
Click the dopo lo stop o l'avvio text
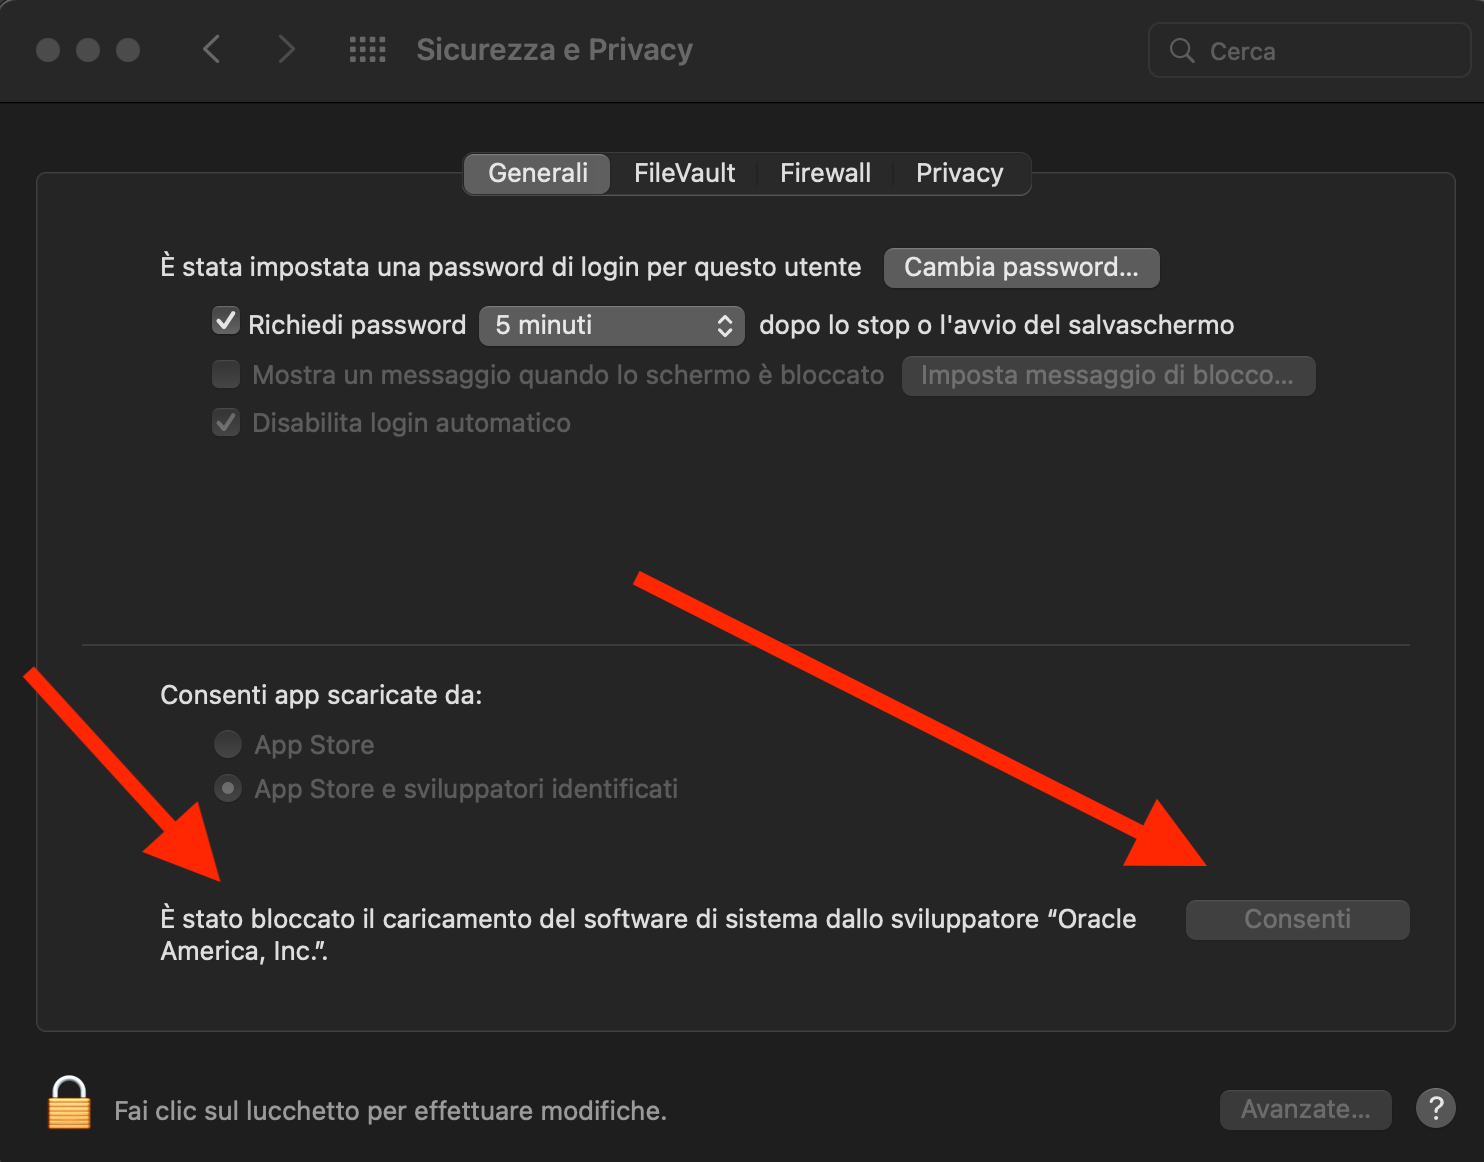(x=996, y=325)
